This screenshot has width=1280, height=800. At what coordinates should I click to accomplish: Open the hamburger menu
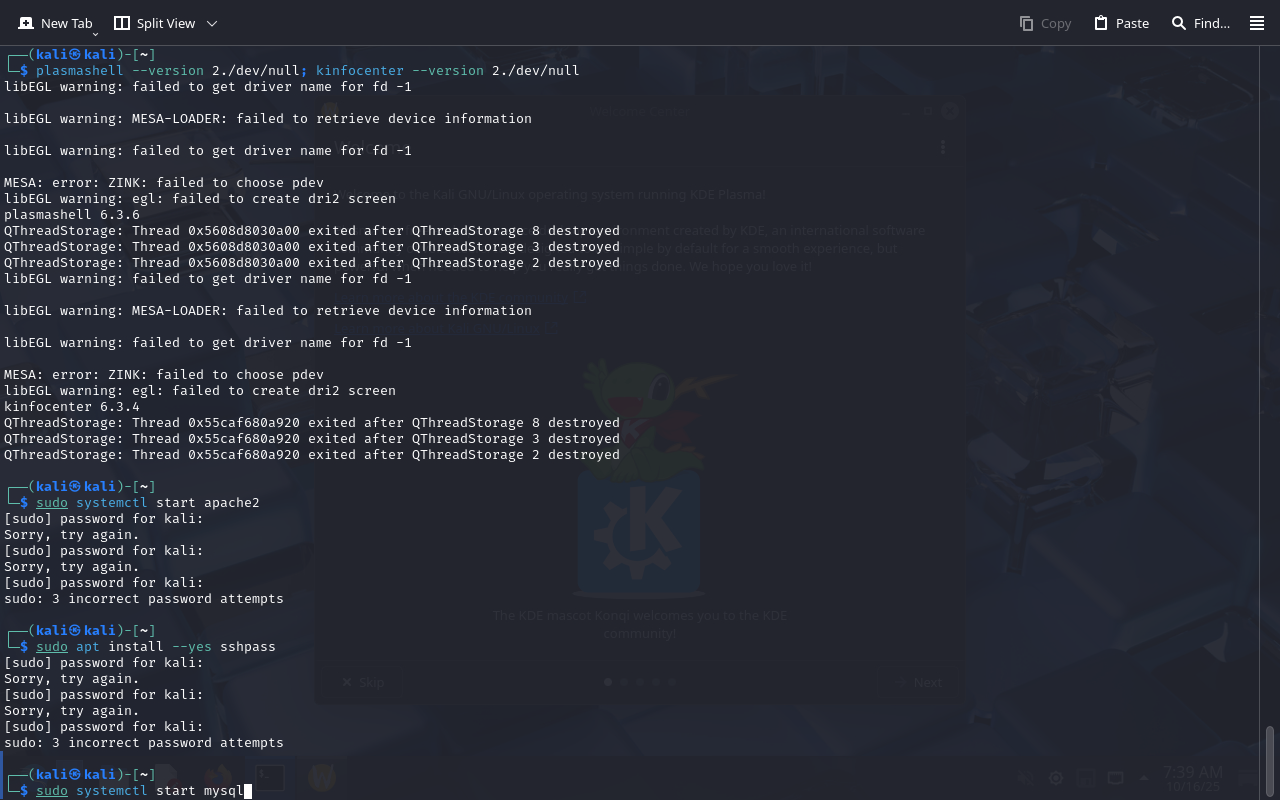[x=1257, y=23]
